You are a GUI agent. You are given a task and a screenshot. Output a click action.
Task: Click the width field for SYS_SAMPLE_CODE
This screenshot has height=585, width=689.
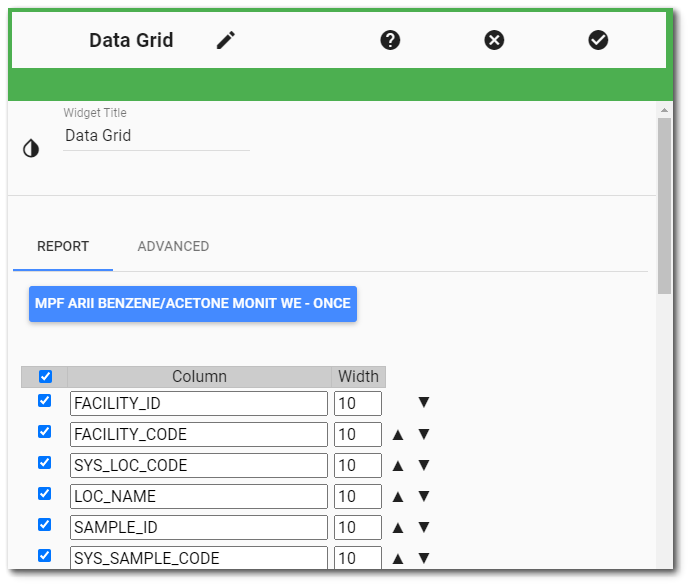358,557
